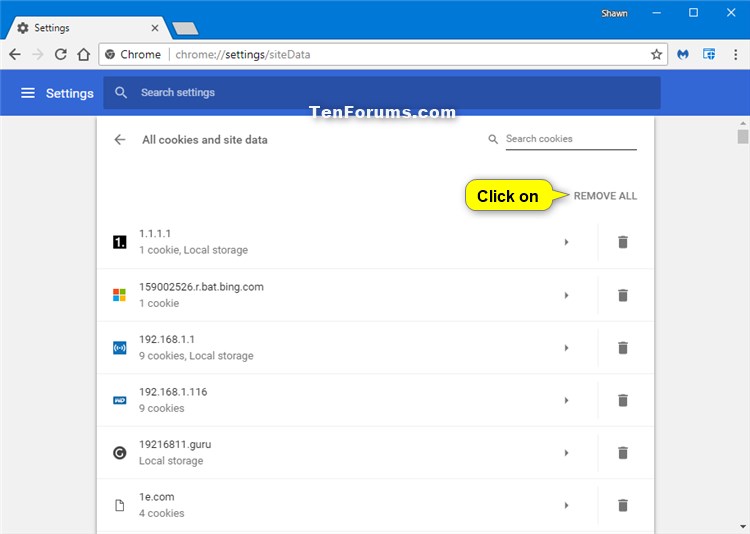Image resolution: width=750 pixels, height=534 pixels.
Task: Focus the Search cookies field
Action: pos(571,139)
